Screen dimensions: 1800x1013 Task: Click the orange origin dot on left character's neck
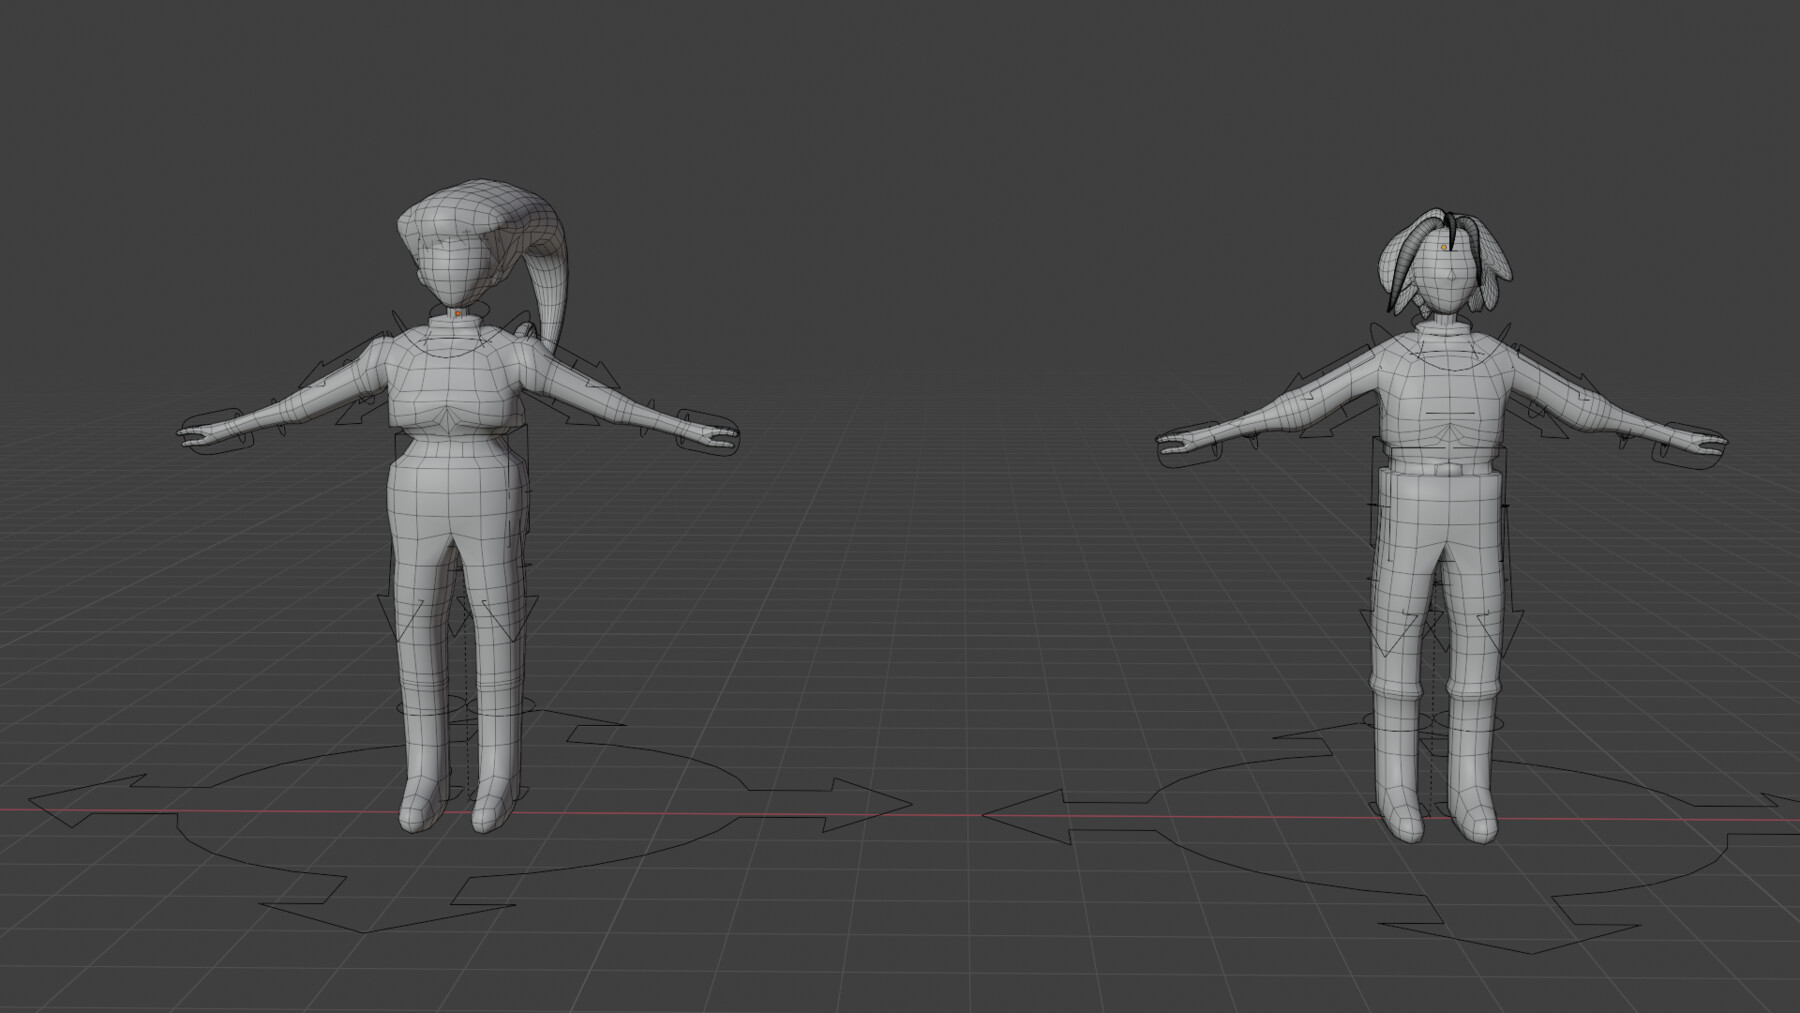pyautogui.click(x=455, y=315)
